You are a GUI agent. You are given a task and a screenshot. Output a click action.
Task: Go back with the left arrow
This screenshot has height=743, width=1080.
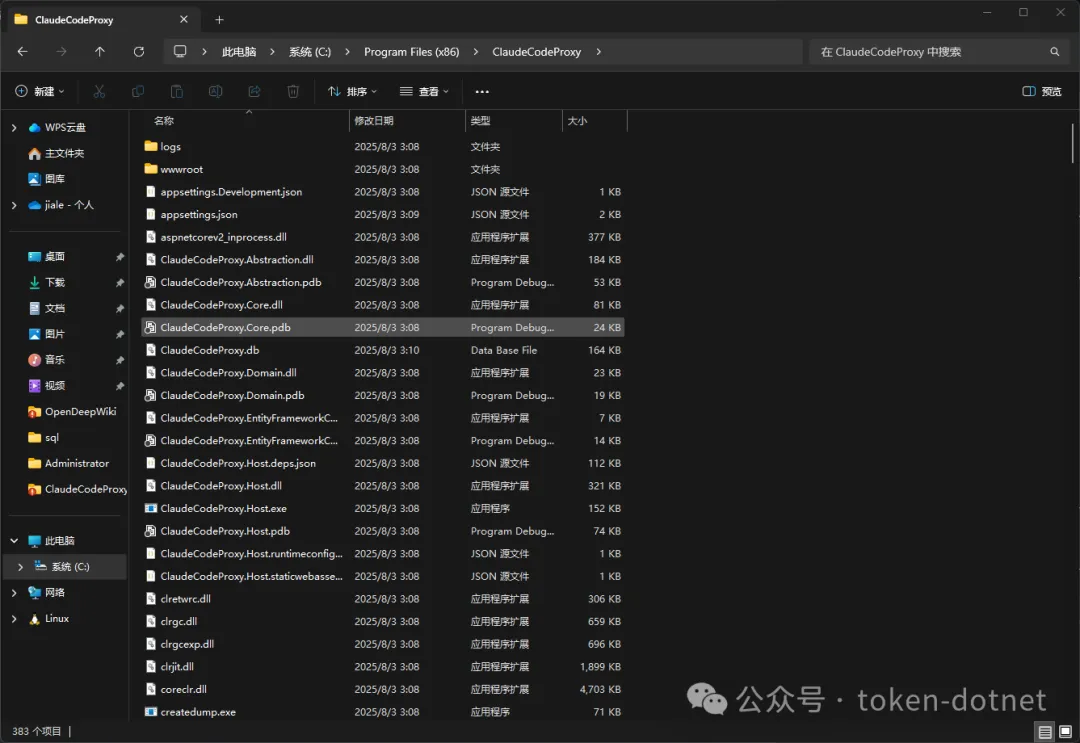(x=23, y=52)
